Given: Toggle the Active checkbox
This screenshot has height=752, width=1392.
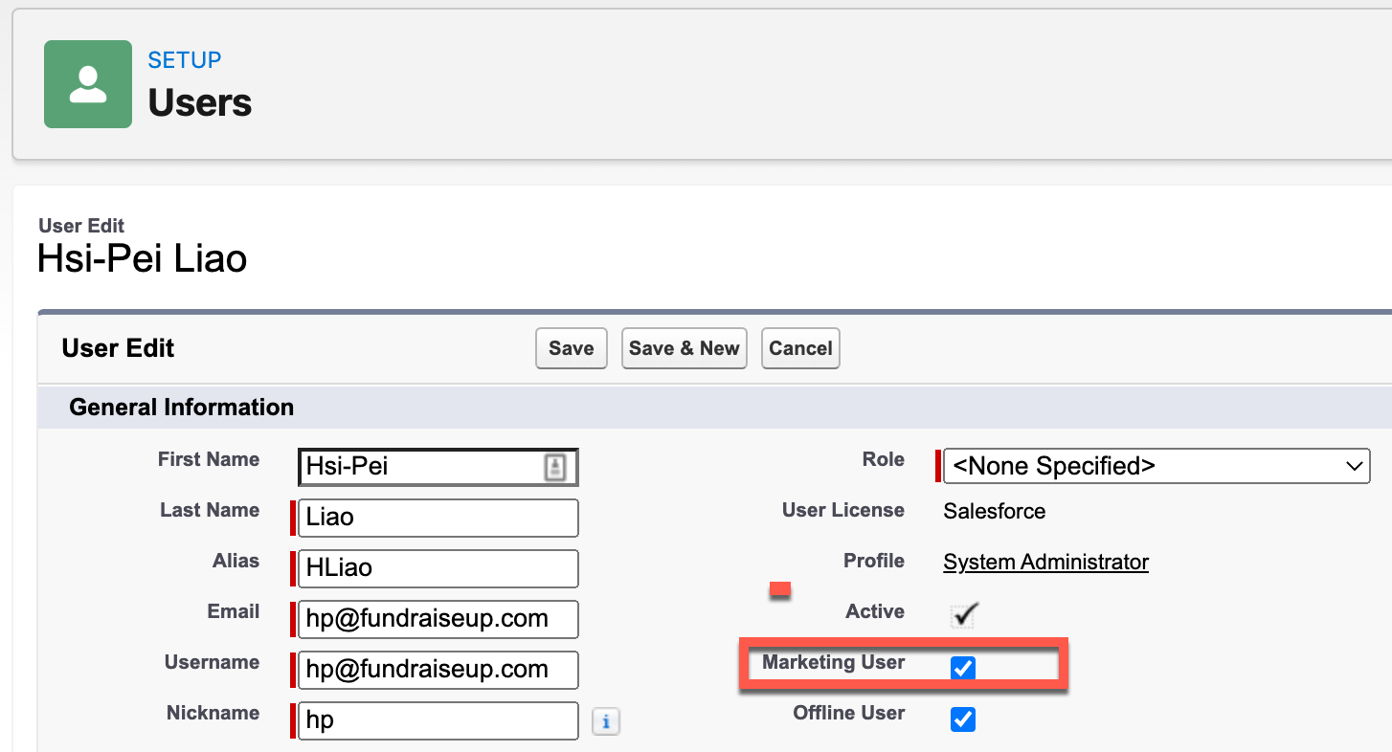Looking at the screenshot, I should [963, 615].
